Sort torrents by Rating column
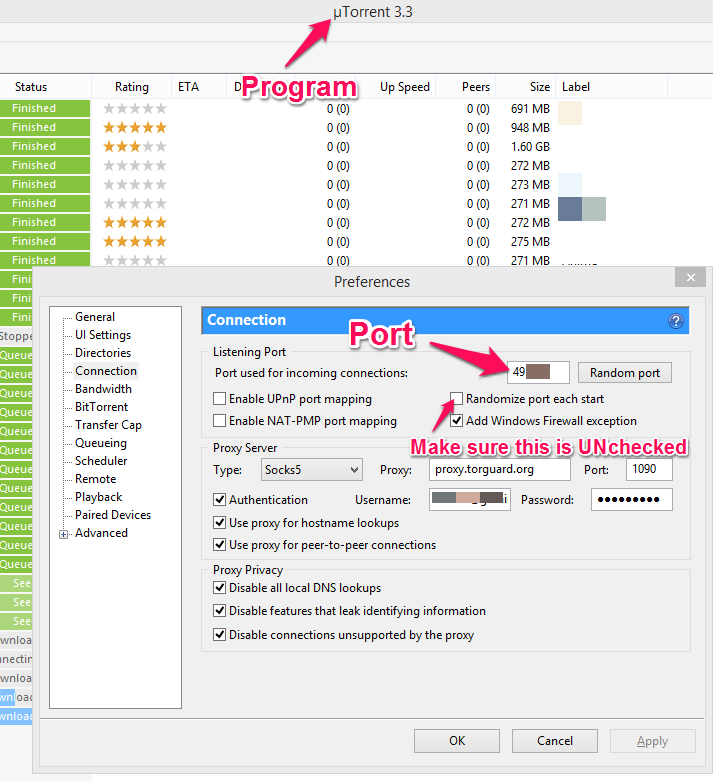 [x=132, y=87]
